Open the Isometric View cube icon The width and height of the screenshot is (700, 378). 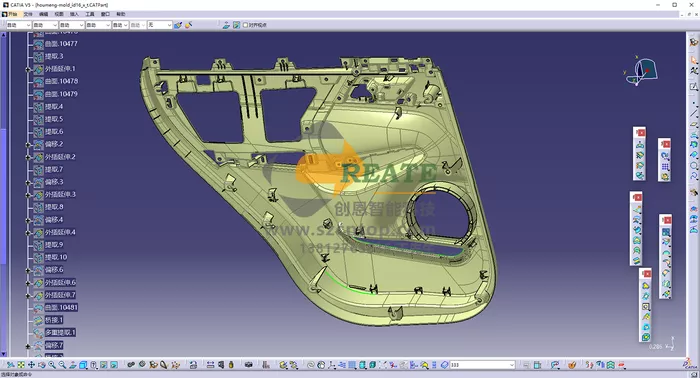click(83, 365)
